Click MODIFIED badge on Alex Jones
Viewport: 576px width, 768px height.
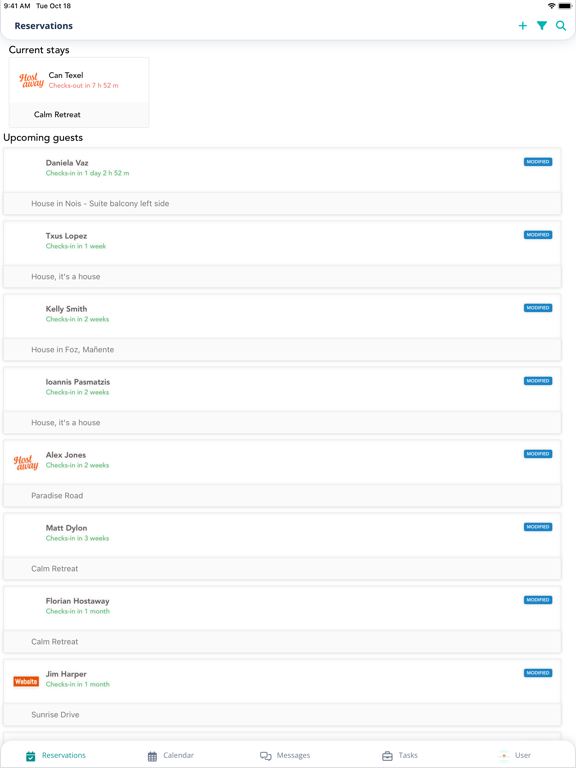click(538, 454)
